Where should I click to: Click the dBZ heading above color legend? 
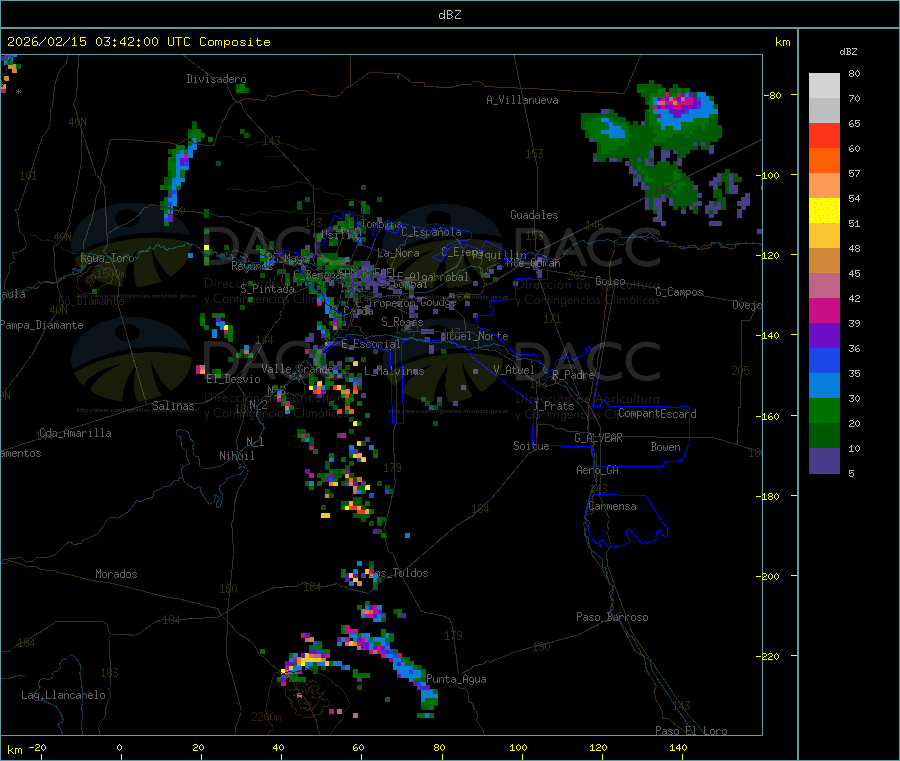848,52
